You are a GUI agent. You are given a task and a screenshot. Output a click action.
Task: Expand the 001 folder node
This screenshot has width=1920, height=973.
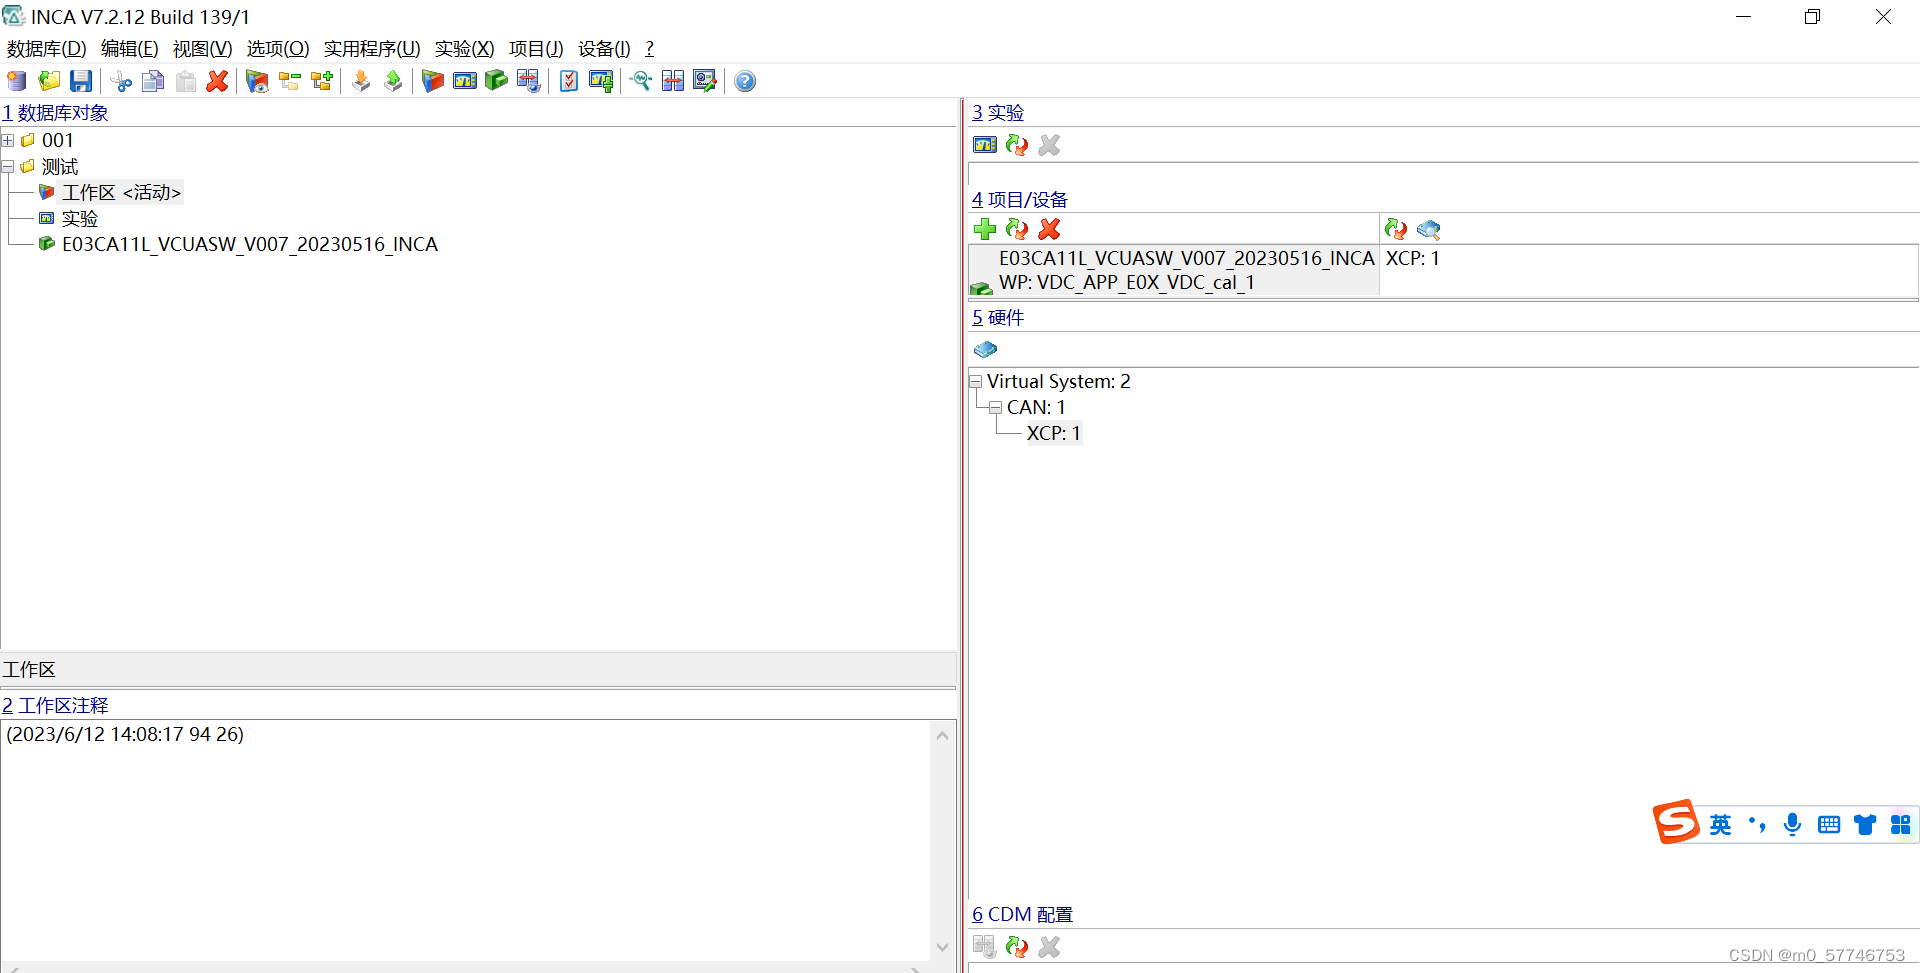click(8, 141)
